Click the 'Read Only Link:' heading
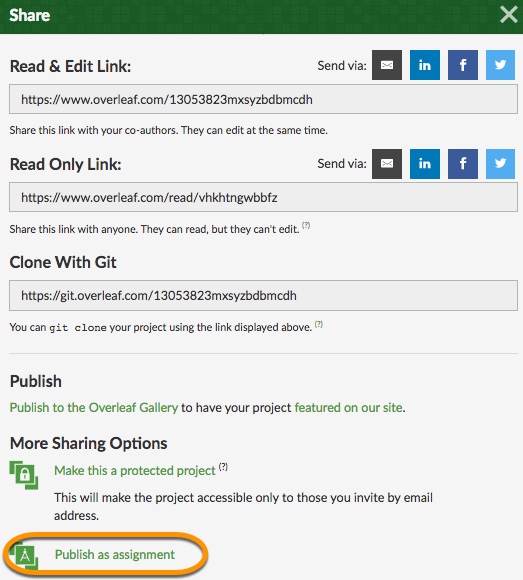 click(65, 164)
